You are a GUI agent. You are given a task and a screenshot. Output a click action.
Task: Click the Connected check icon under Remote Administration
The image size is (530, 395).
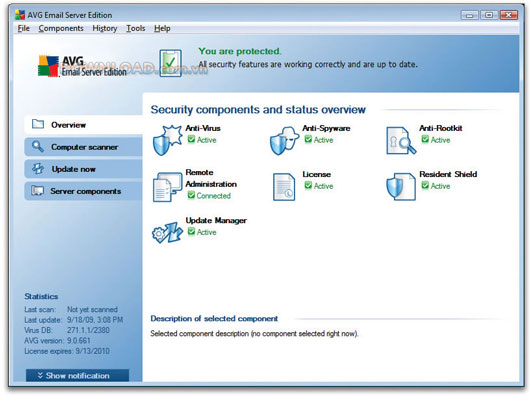[x=191, y=195]
